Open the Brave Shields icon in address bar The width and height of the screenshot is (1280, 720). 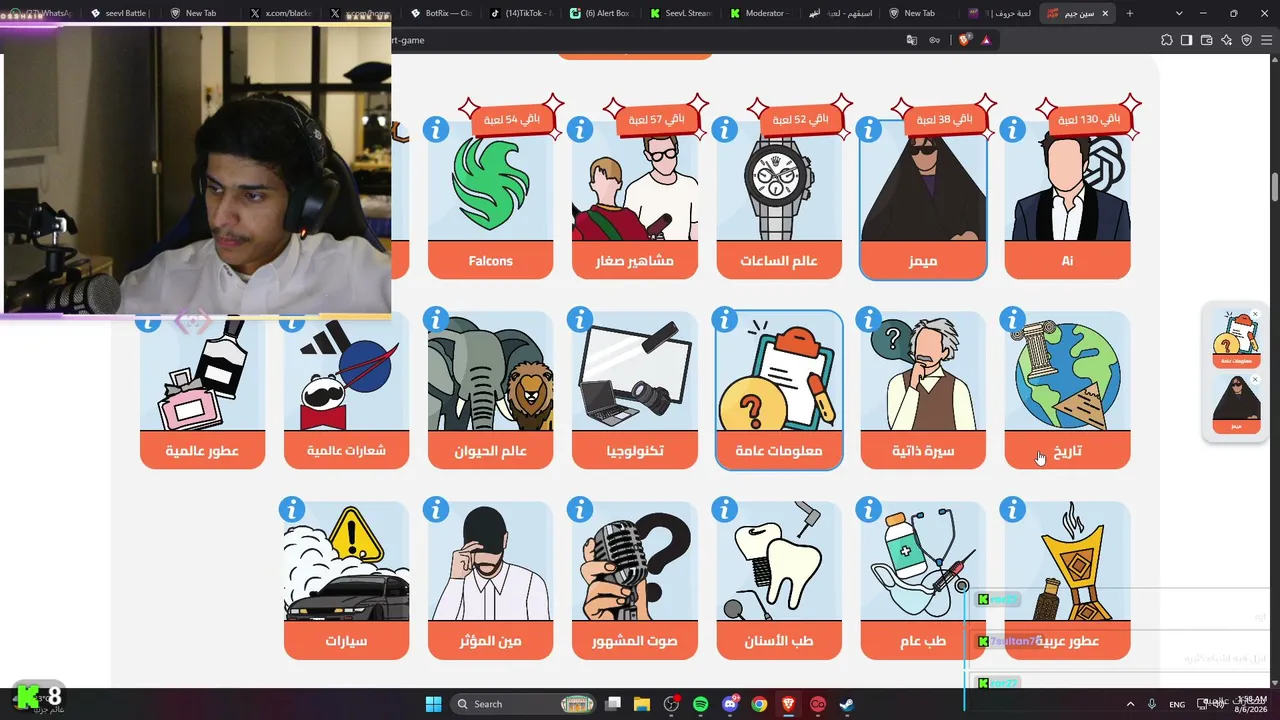coord(965,40)
